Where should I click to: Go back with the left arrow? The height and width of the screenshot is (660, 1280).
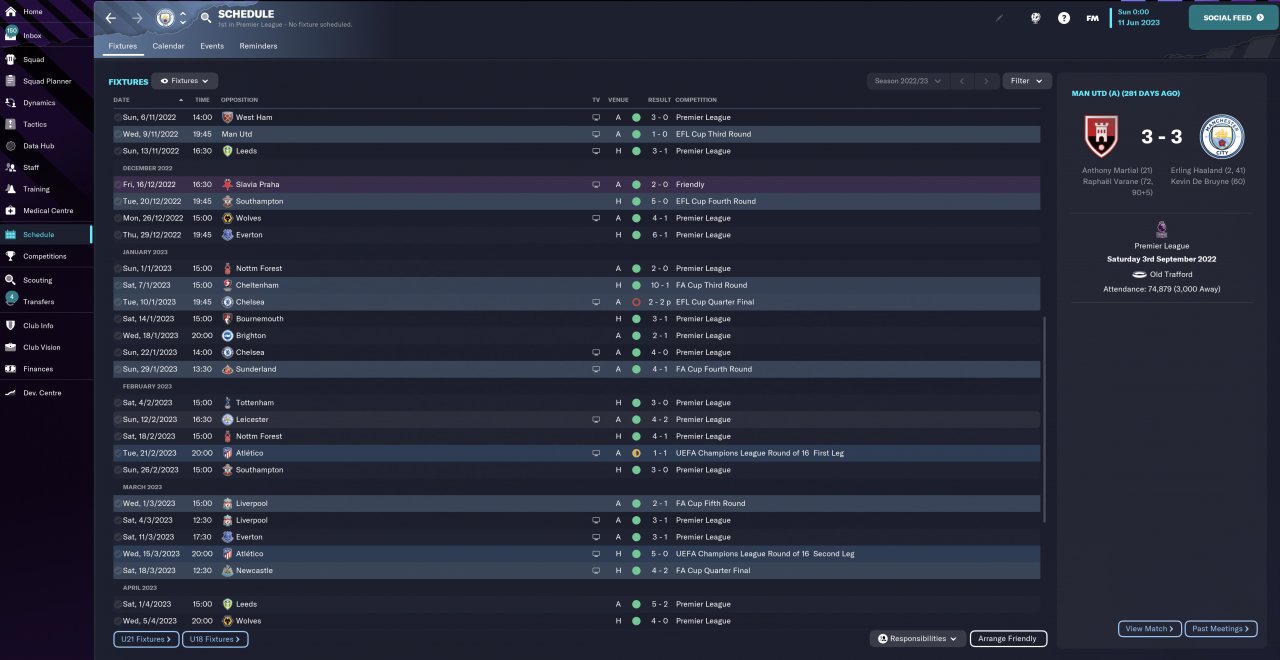(x=111, y=18)
